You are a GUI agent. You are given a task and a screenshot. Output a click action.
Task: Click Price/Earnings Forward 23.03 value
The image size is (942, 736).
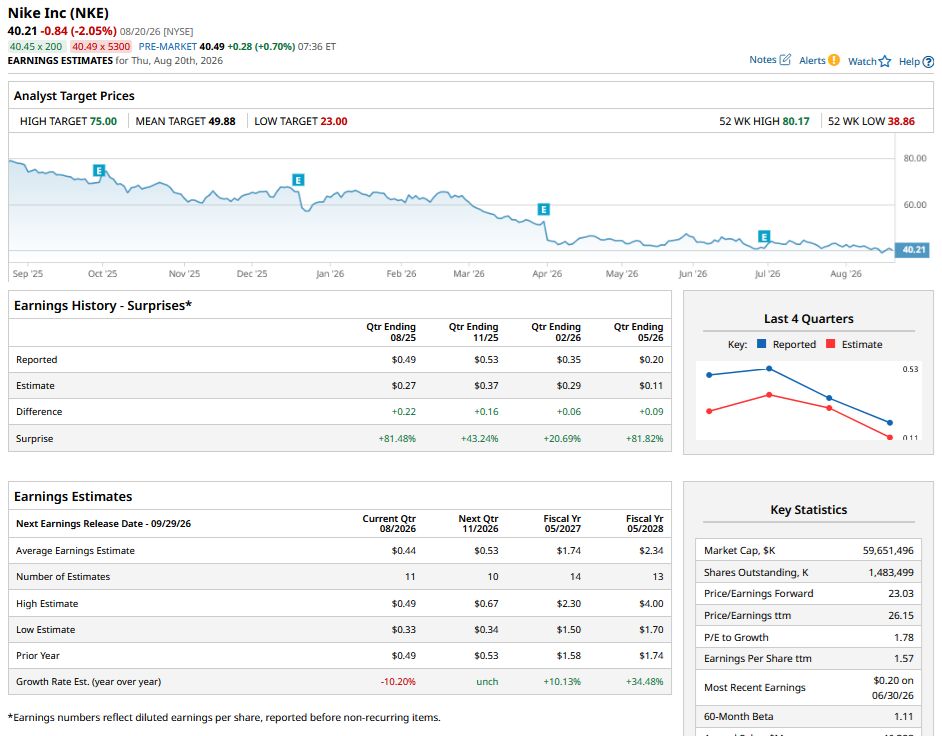[x=901, y=594]
